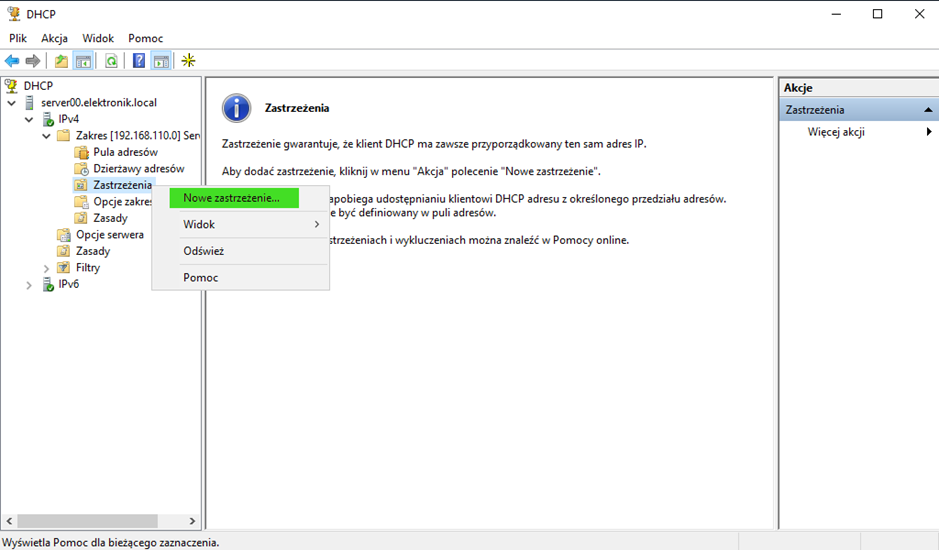Expand the IPv6 tree node
939x550 pixels.
(x=29, y=285)
